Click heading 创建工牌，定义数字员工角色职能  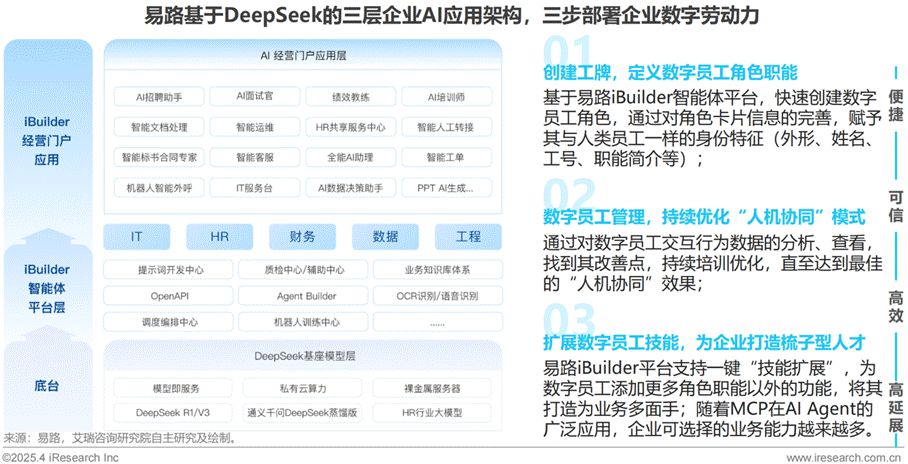coord(670,72)
